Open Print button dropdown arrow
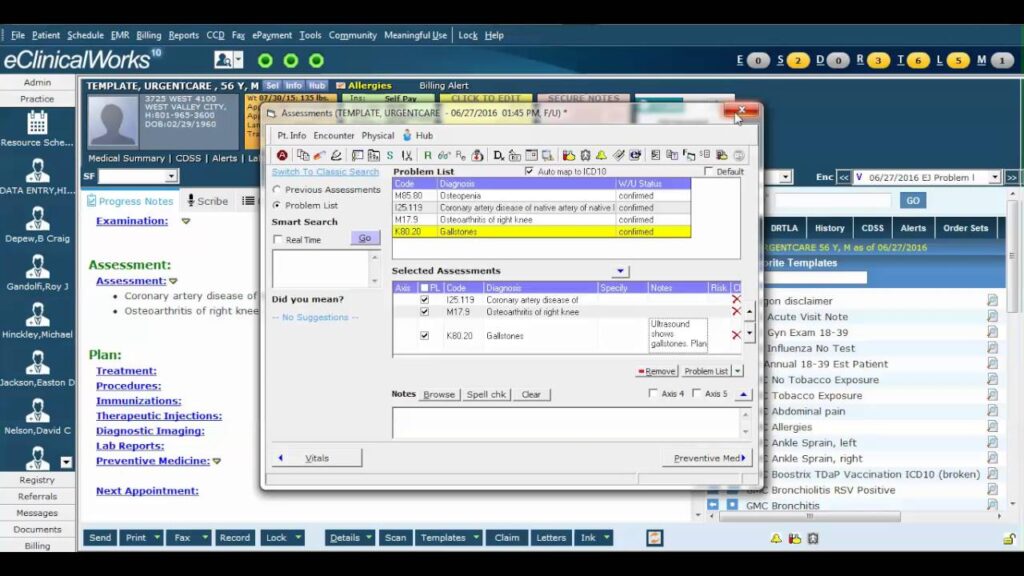The image size is (1024, 576). coord(157,537)
